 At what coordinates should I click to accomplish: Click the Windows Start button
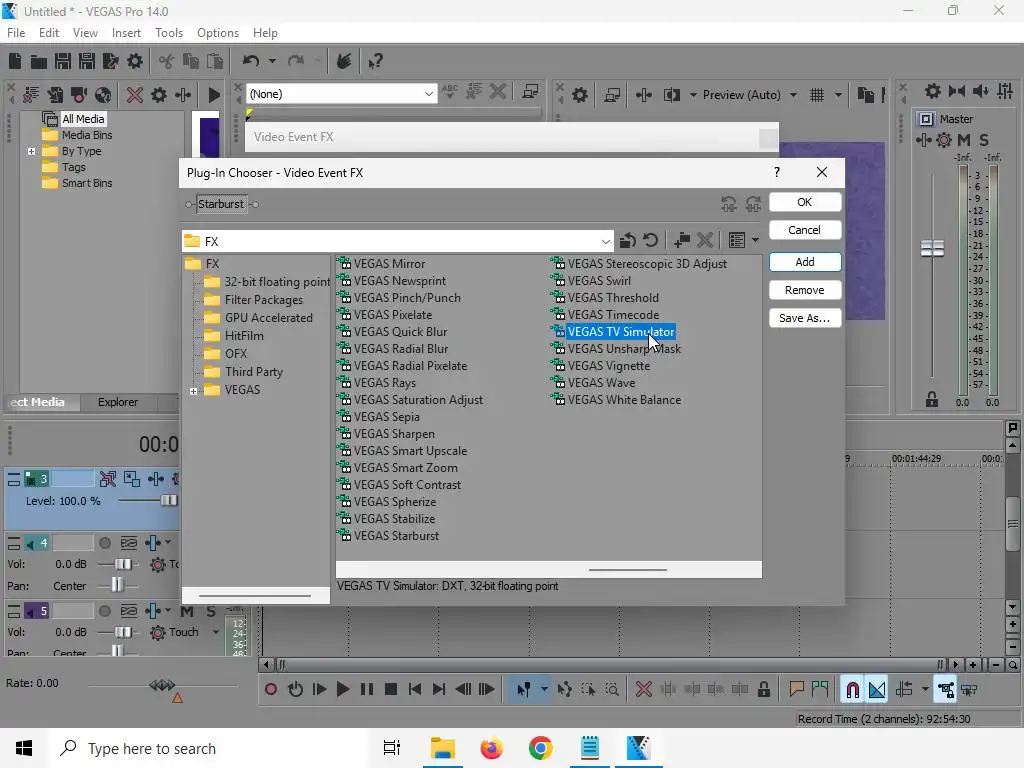coord(24,748)
